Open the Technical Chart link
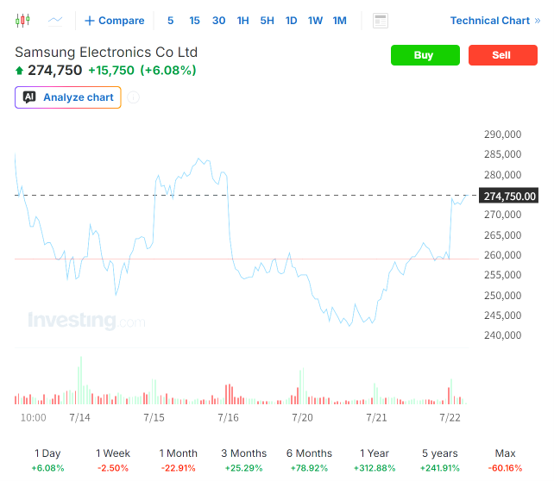The height and width of the screenshot is (481, 554). (495, 20)
